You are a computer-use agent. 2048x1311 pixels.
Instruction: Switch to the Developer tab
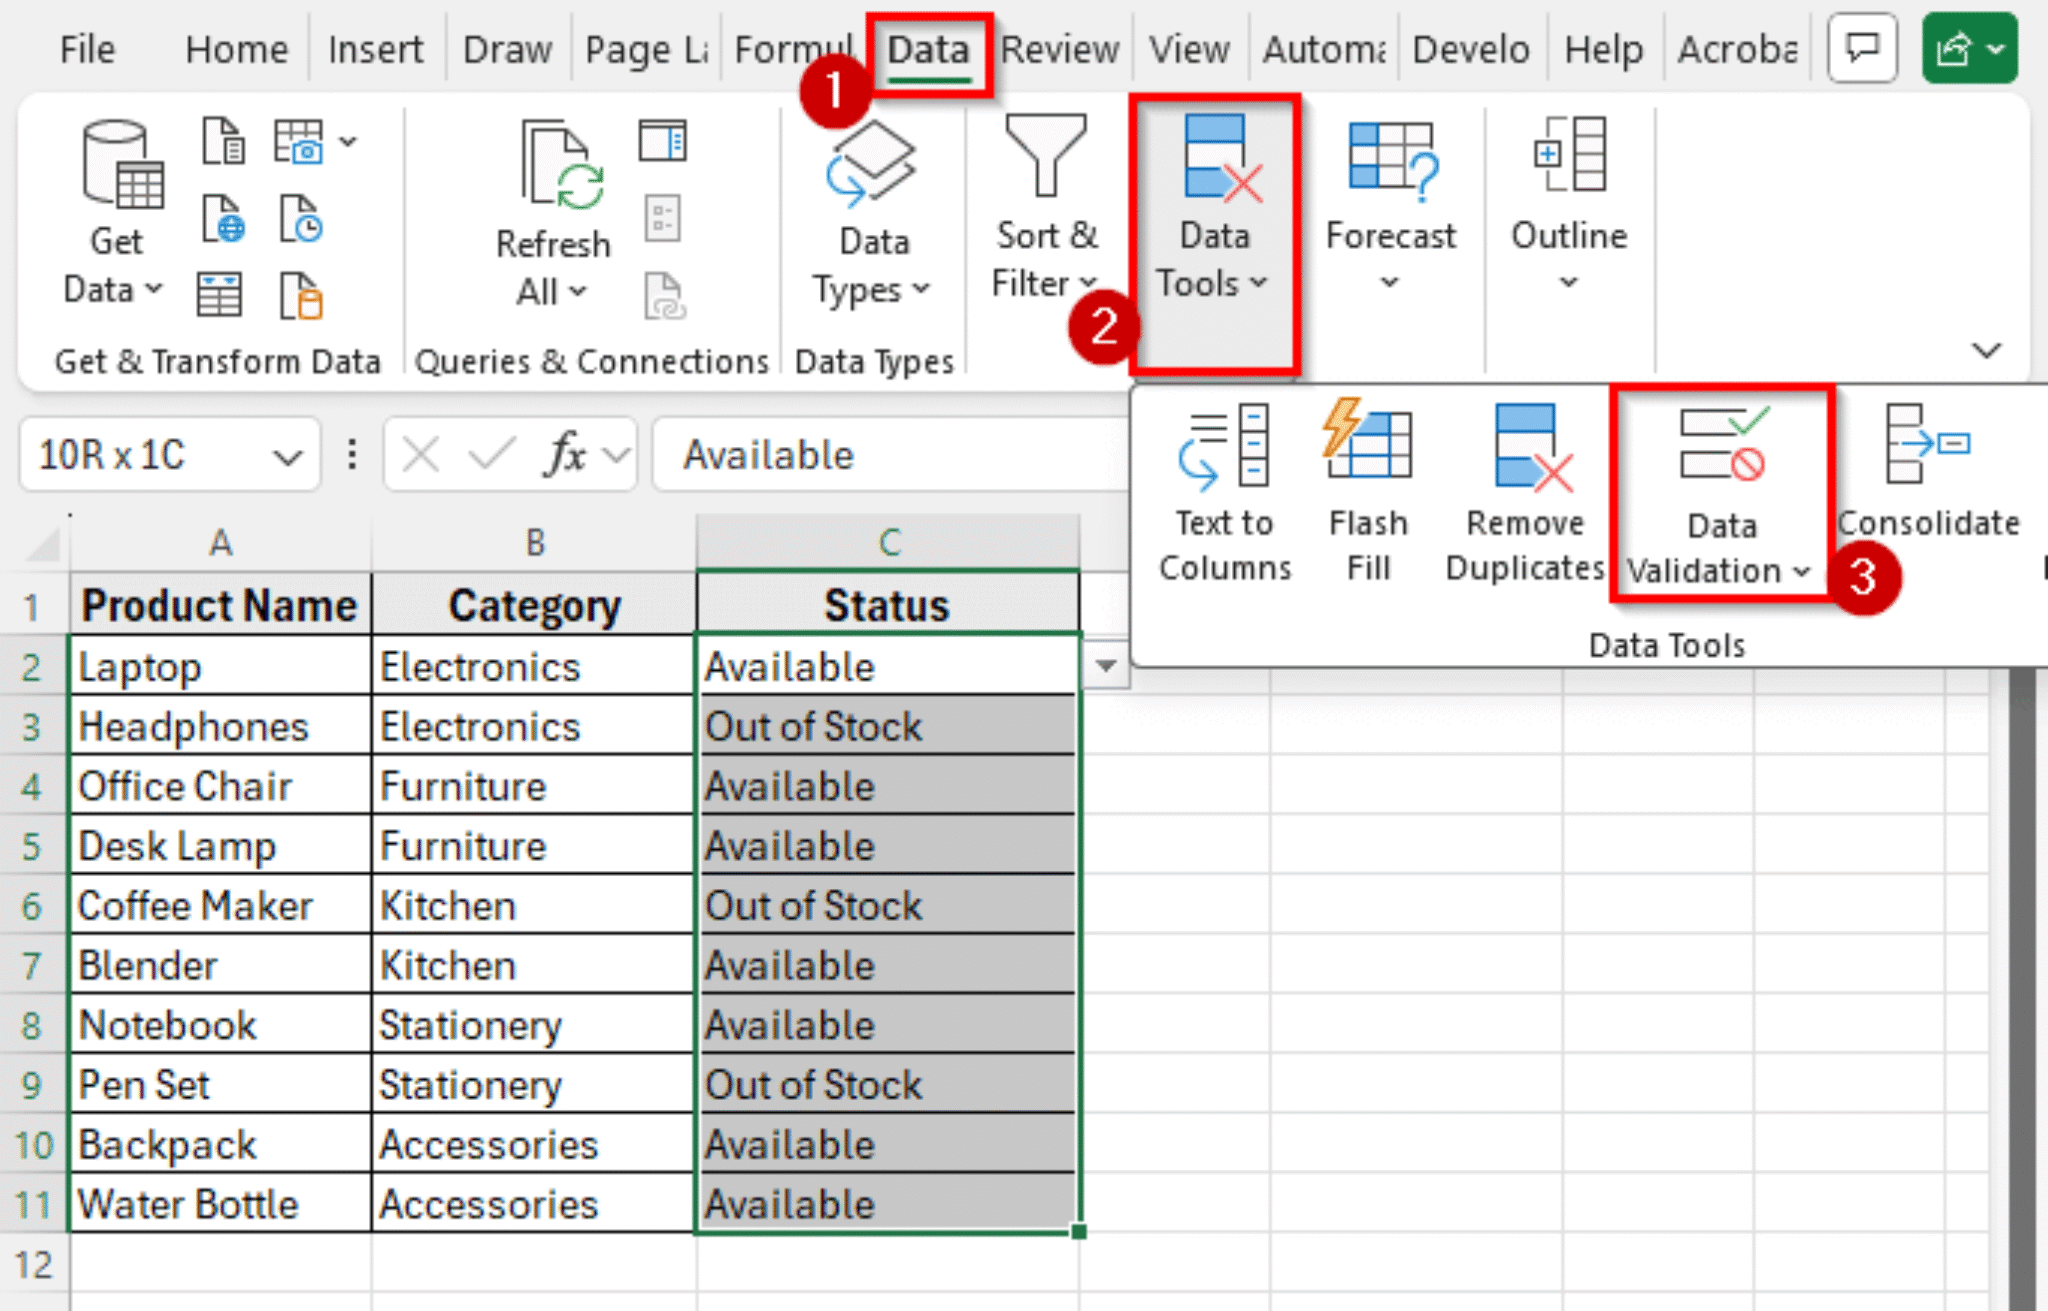click(1470, 48)
